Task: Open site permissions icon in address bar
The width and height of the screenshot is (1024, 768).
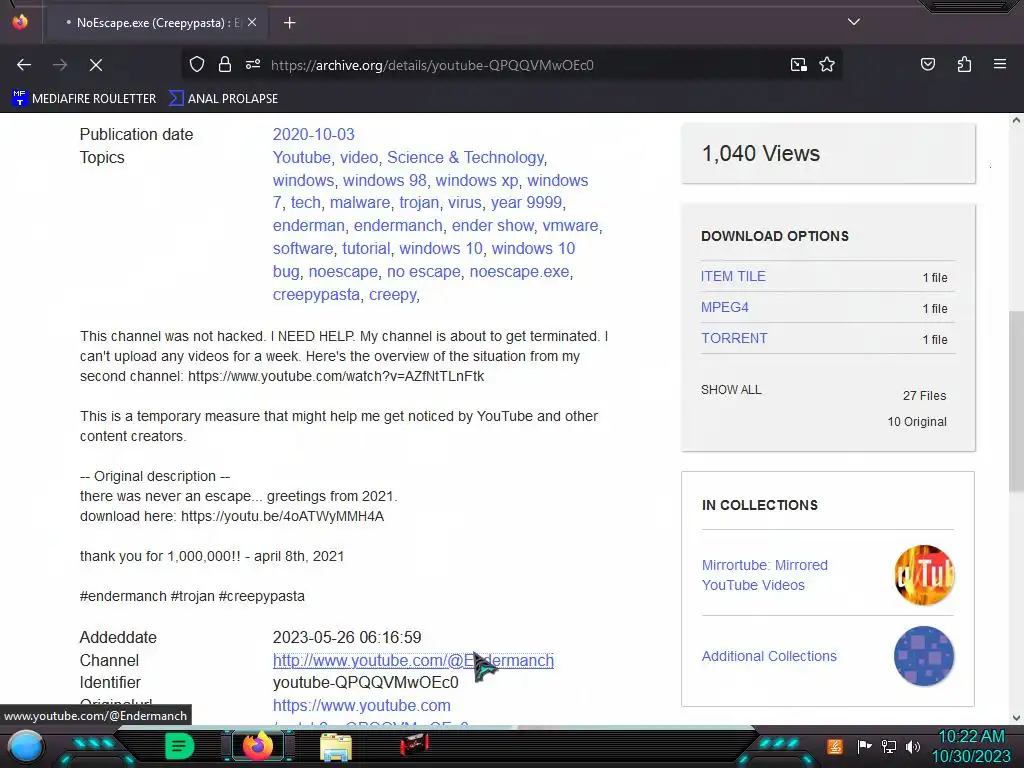Action: 253,64
